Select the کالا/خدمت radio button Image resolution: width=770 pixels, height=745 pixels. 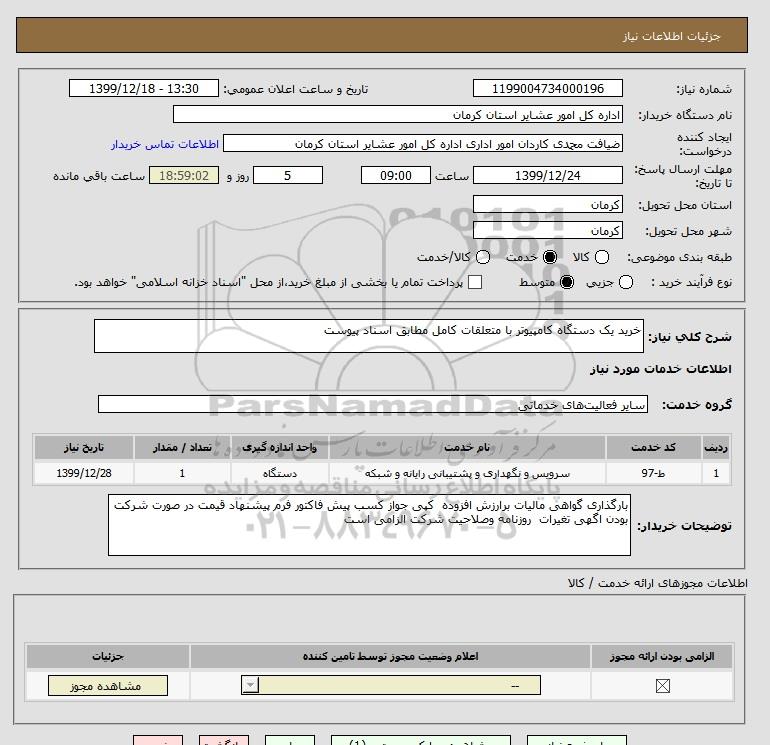pos(483,257)
